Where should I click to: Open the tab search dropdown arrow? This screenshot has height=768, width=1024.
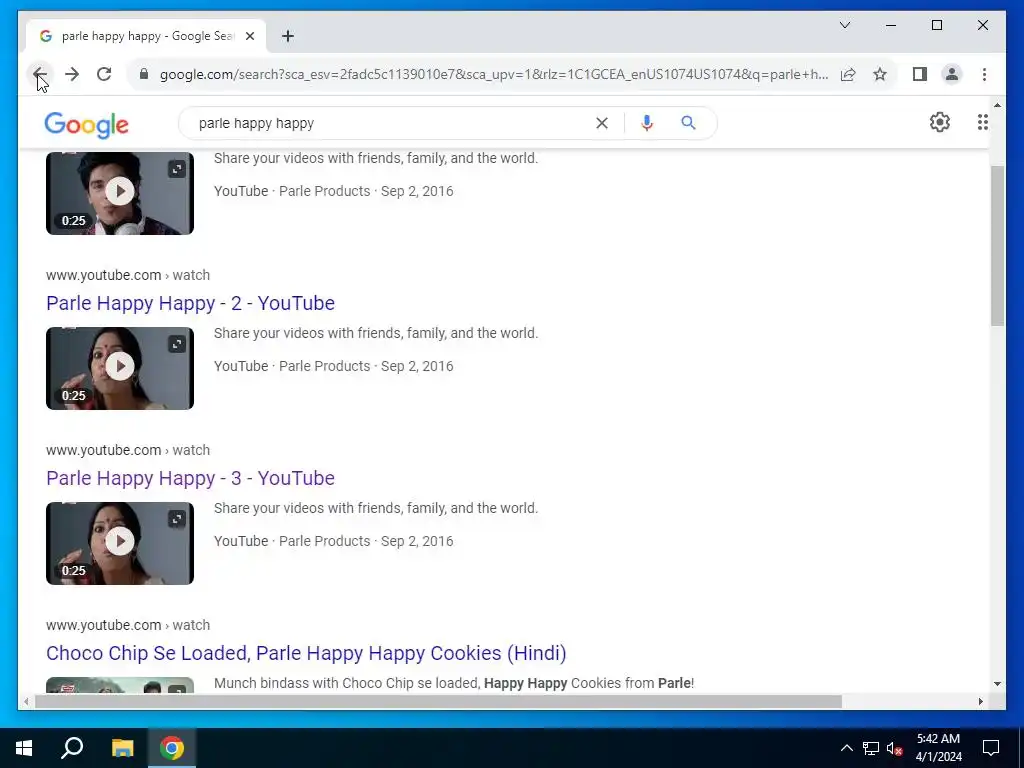point(844,25)
